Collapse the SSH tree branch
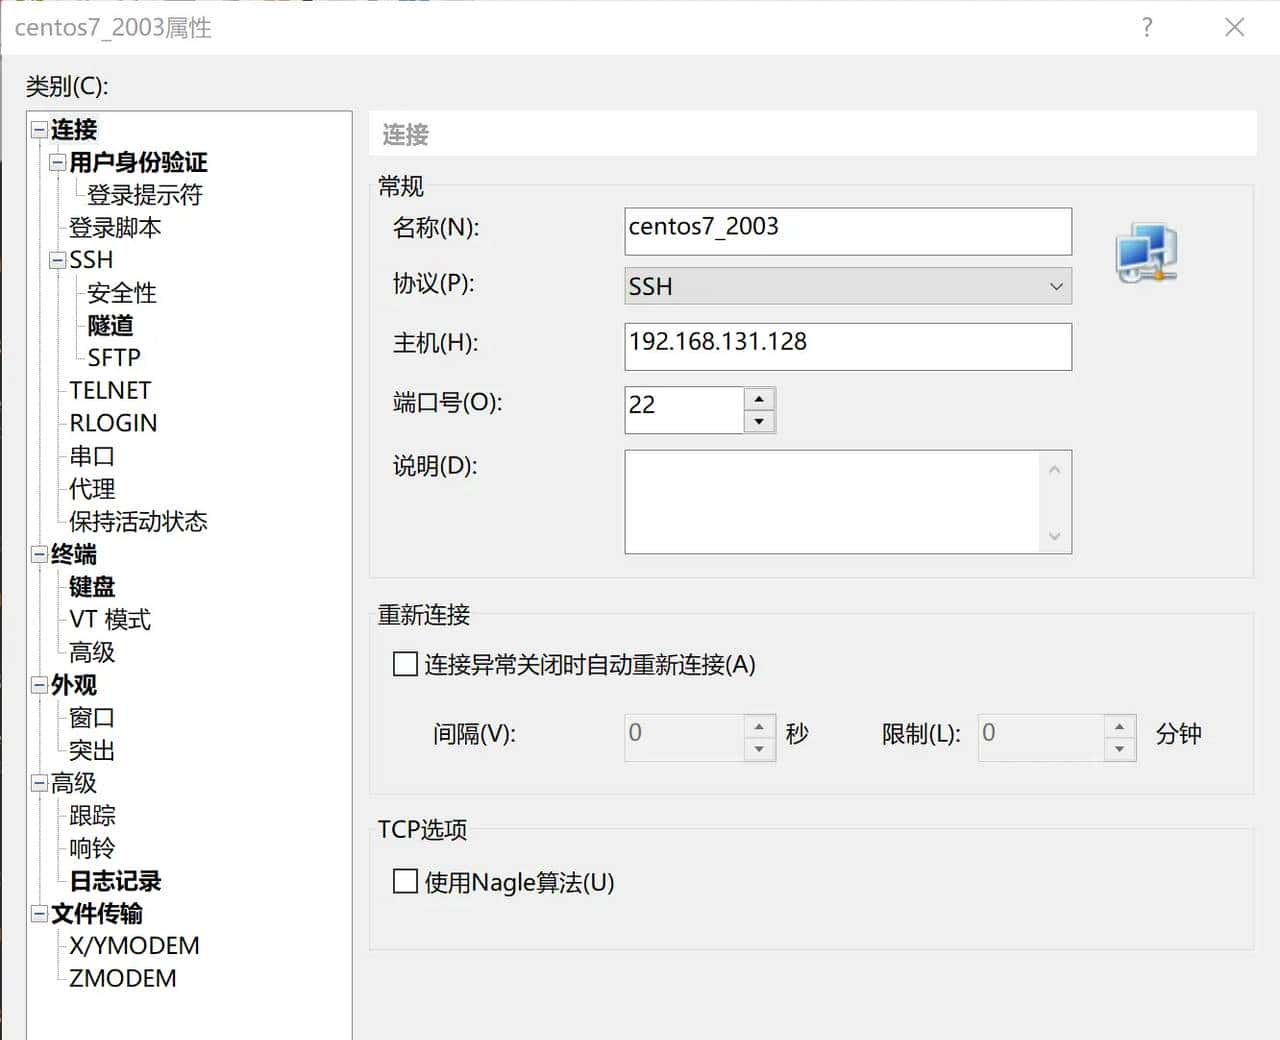Screen dimensions: 1280x1040 (57, 260)
